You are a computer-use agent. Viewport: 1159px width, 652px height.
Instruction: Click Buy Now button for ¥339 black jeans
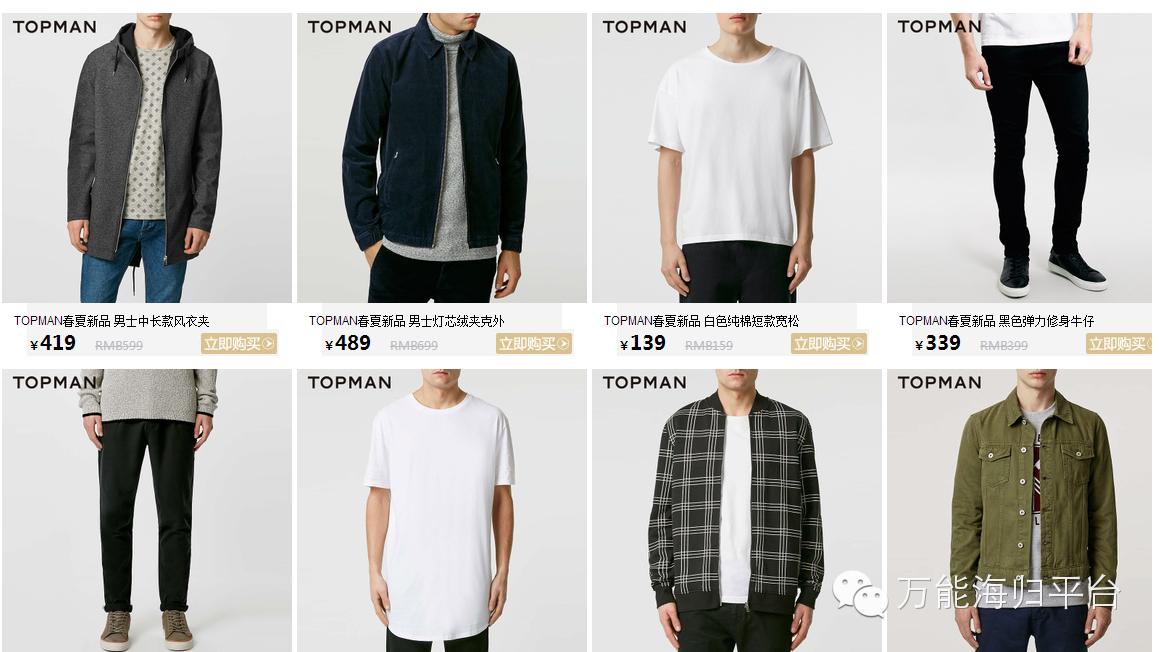(x=1119, y=344)
